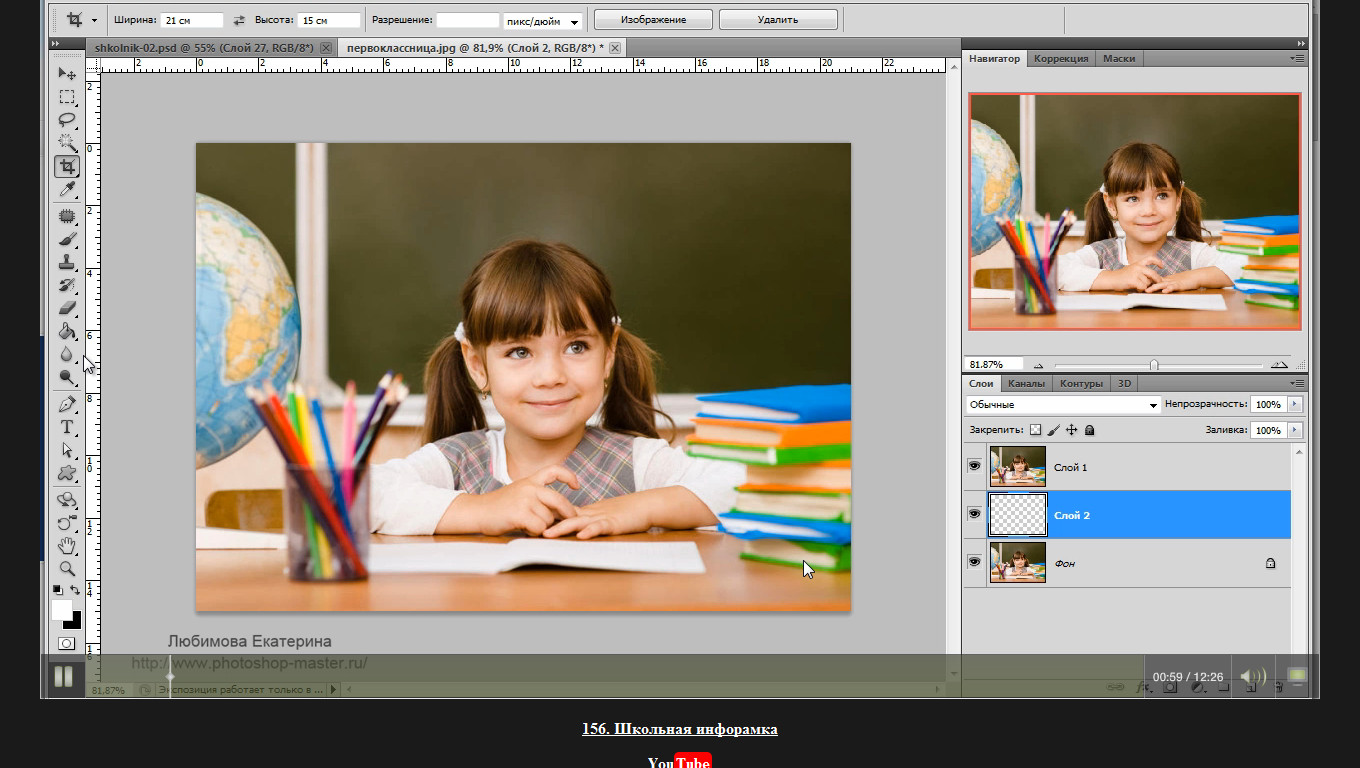Hide the Слой 1 layer
Viewport: 1360px width, 768px height.
[974, 467]
